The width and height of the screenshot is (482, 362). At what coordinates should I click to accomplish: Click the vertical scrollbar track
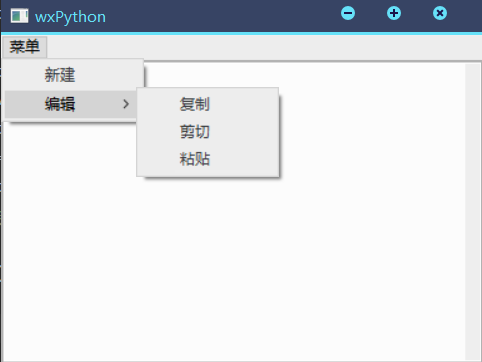[472, 212]
